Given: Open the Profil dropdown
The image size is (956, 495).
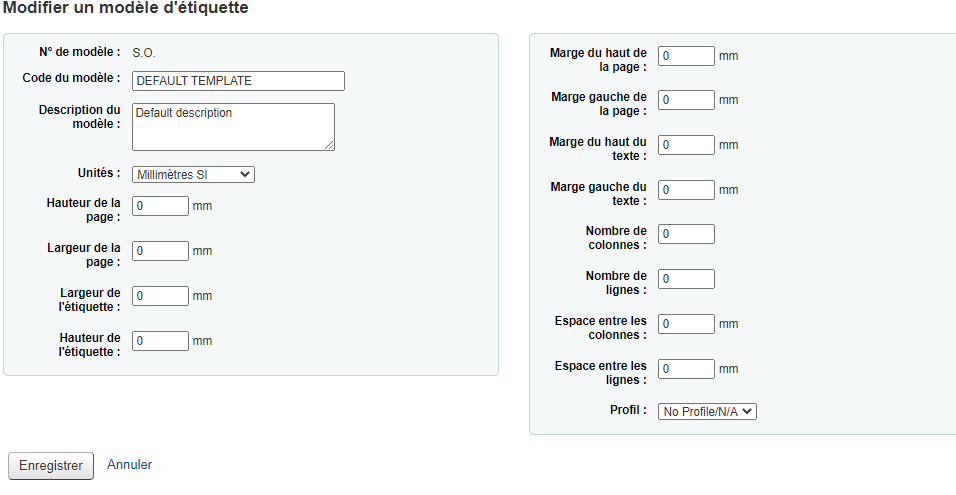Looking at the screenshot, I should (707, 412).
